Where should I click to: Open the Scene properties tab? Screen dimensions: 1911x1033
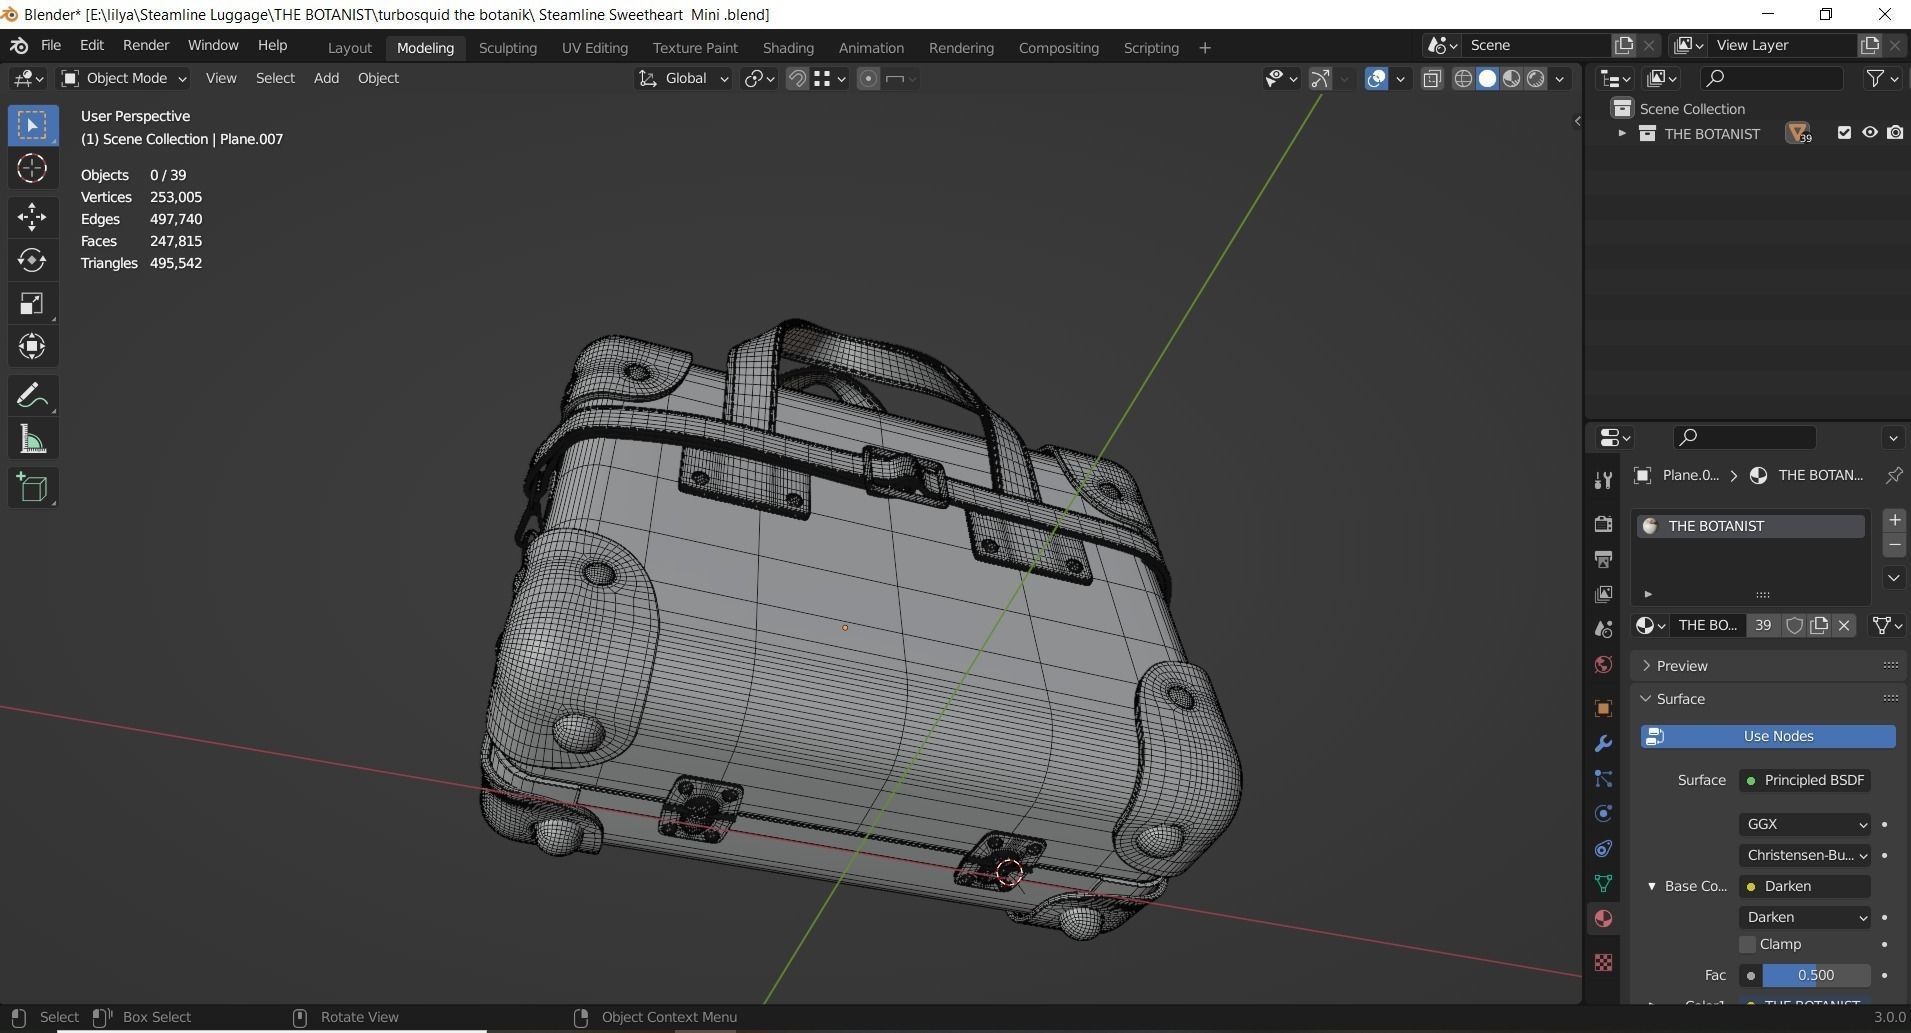[x=1603, y=629]
